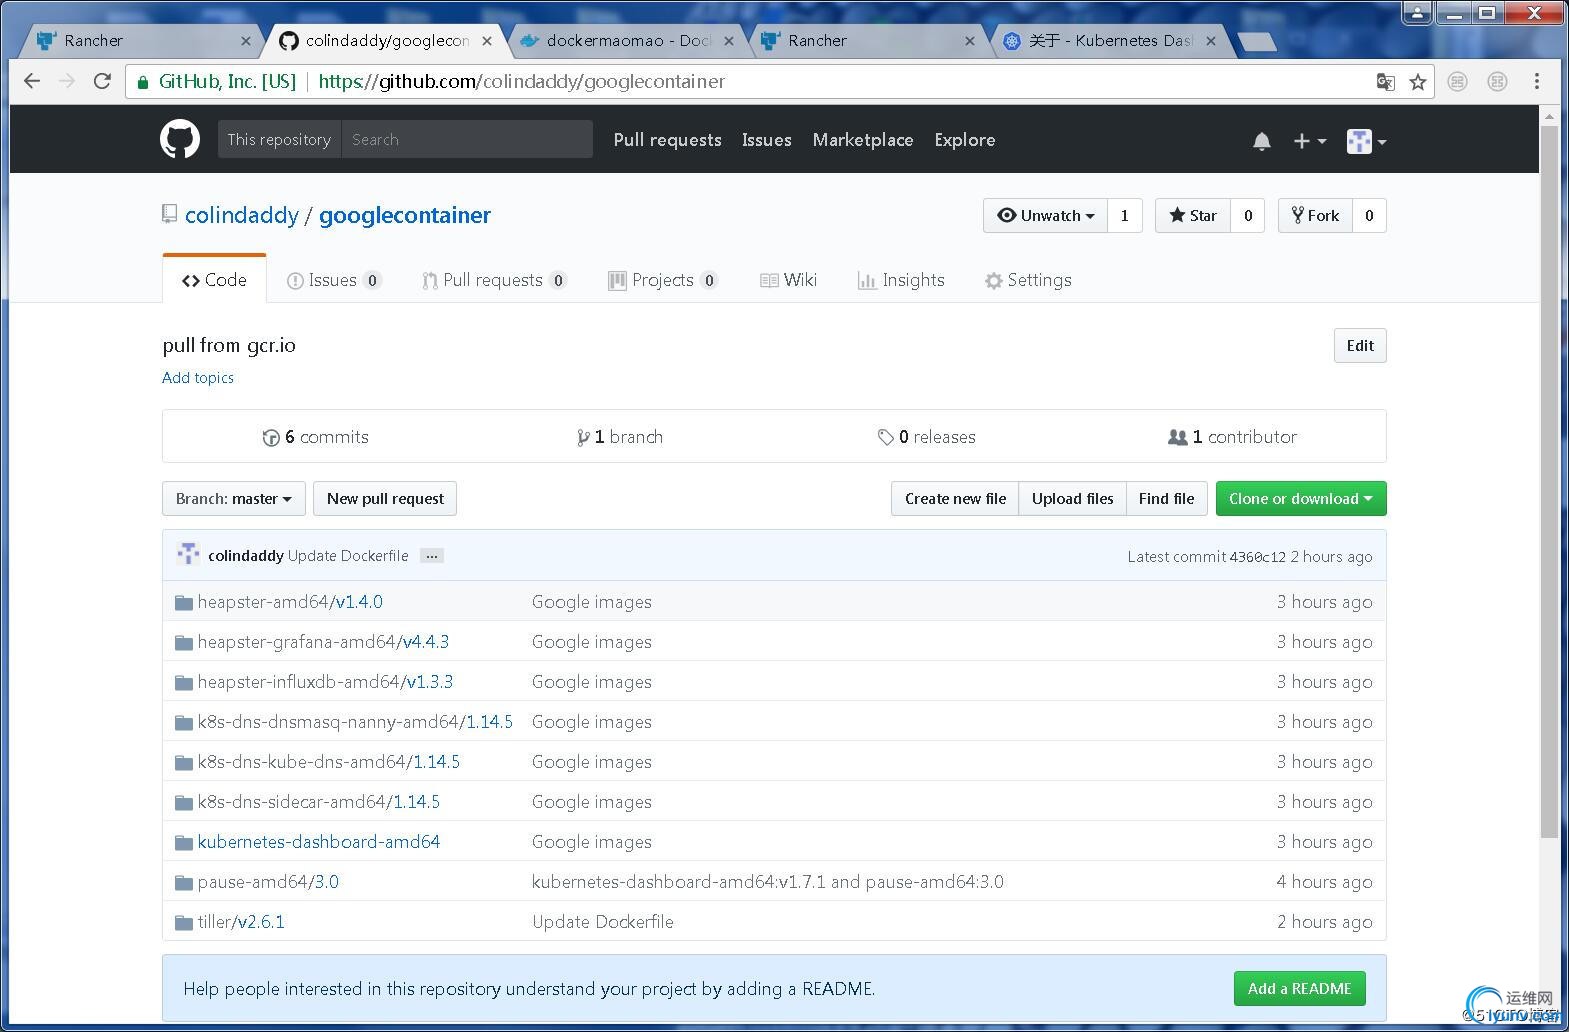Open the colindaddy owner link
1569x1032 pixels.
point(242,216)
